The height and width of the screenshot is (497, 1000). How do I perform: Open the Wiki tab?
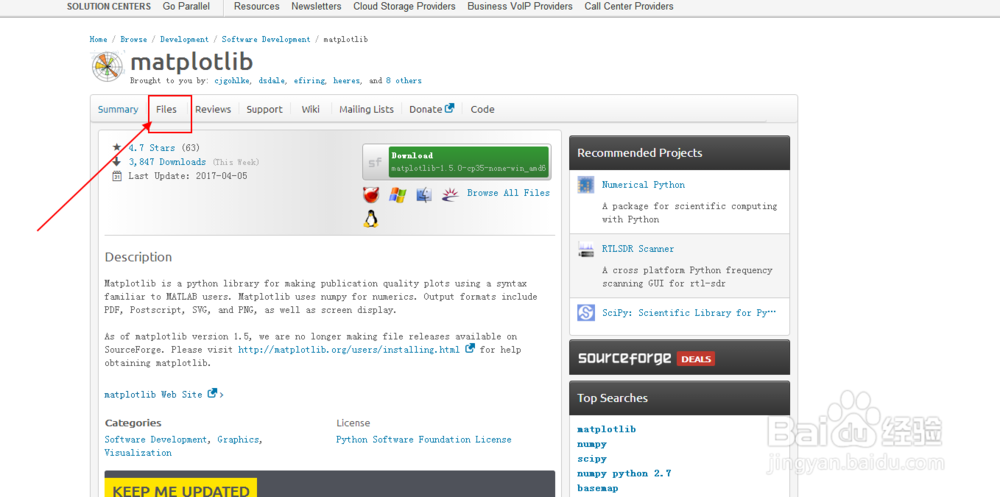[311, 110]
